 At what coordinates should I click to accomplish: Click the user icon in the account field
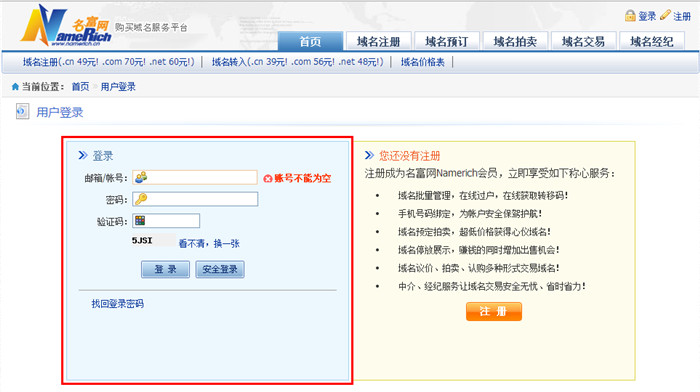[141, 177]
